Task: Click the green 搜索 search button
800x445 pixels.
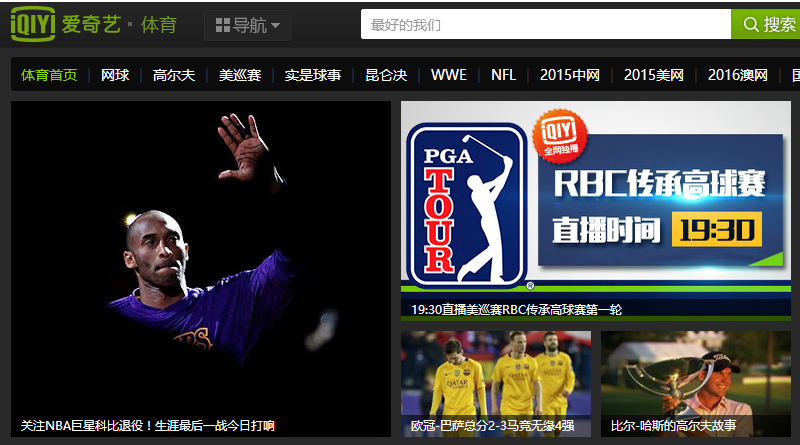Action: (765, 24)
